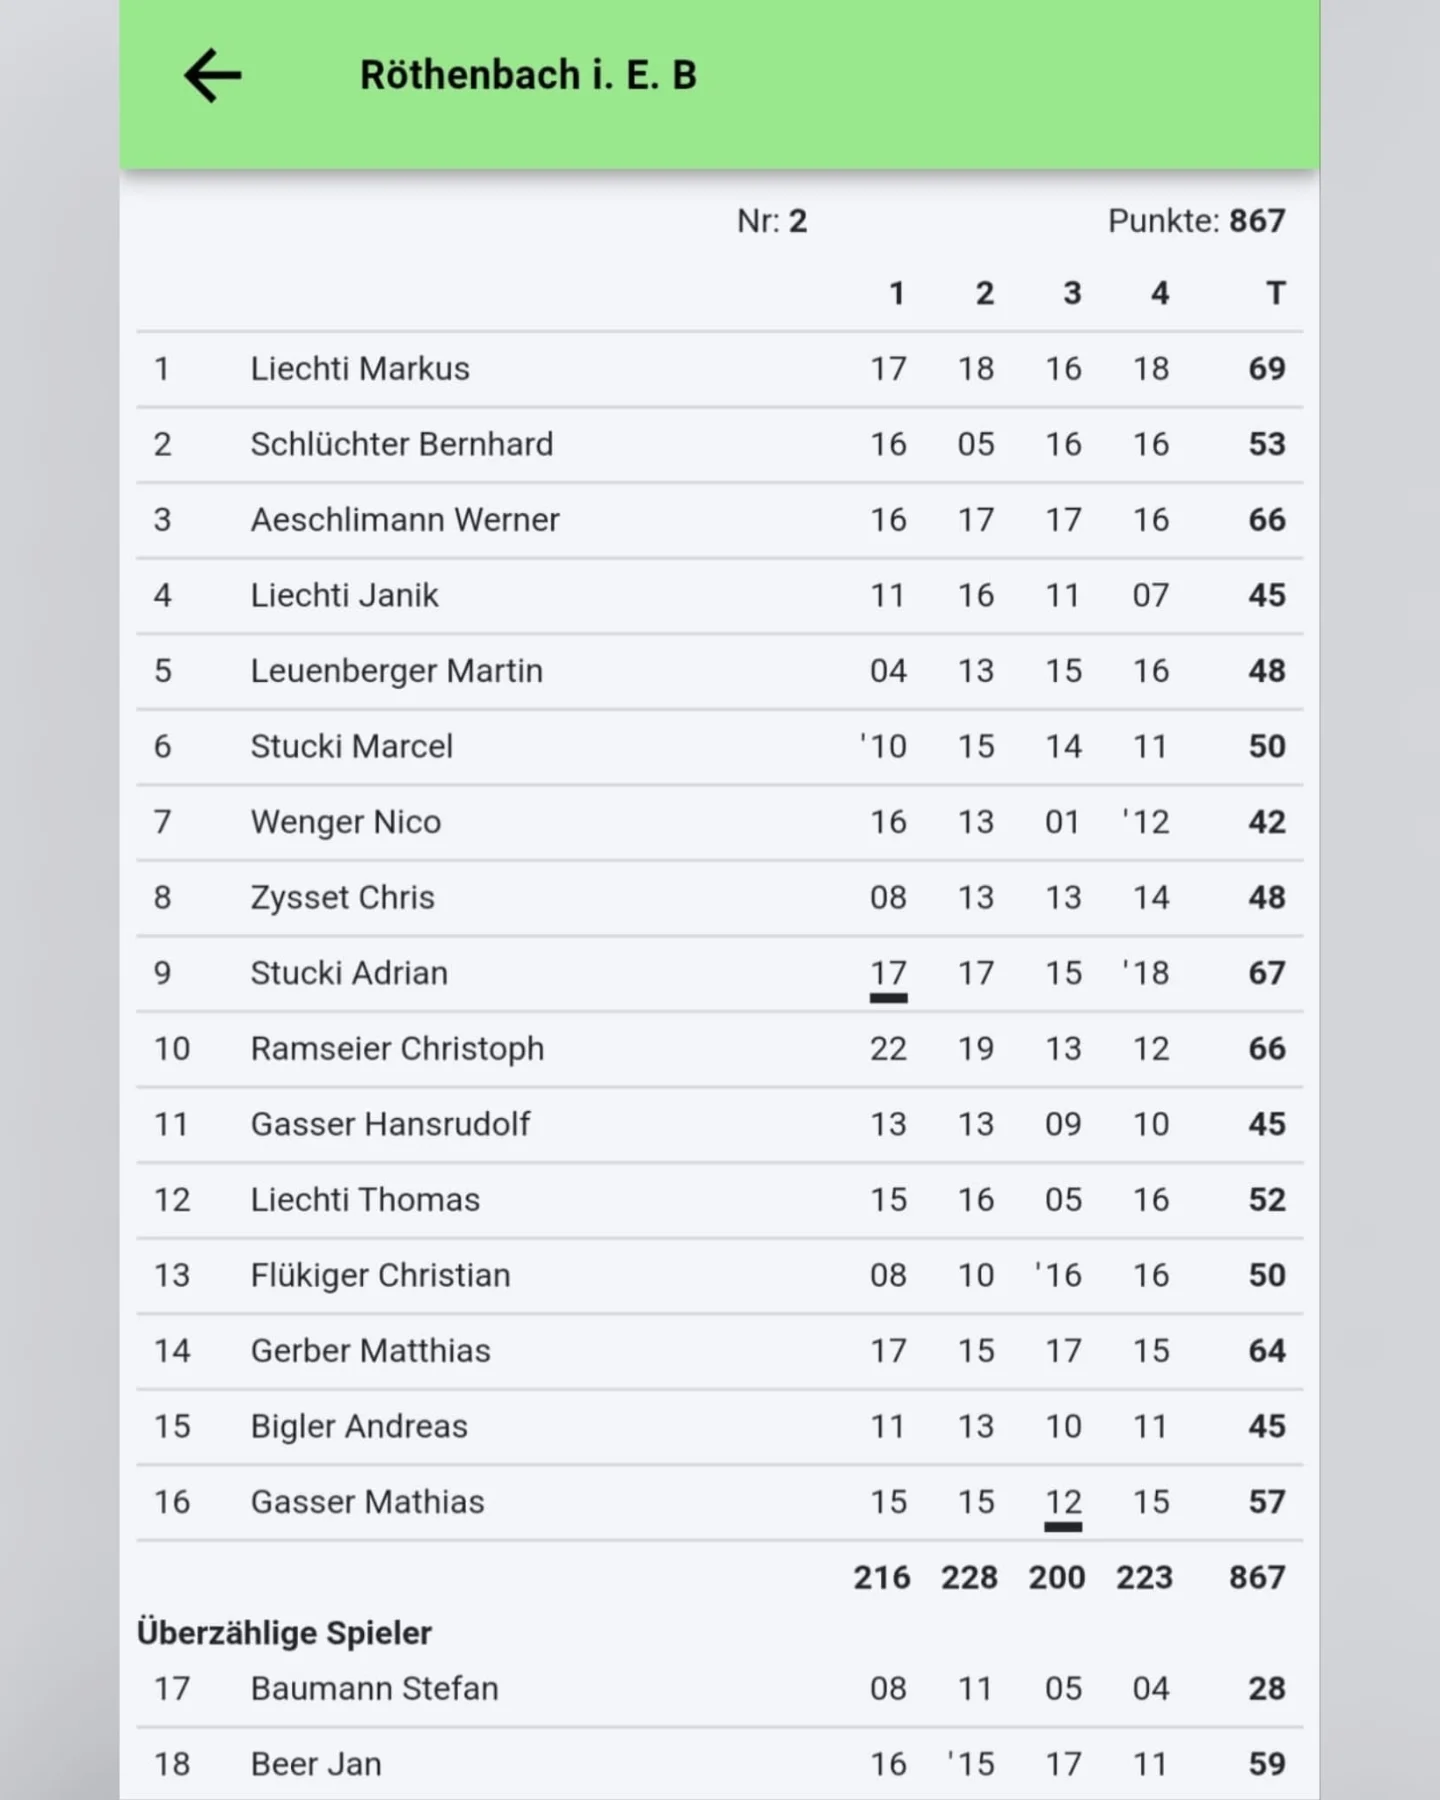Viewport: 1440px width, 1800px height.
Task: Tap Flükiger Christian's name
Action: [380, 1276]
